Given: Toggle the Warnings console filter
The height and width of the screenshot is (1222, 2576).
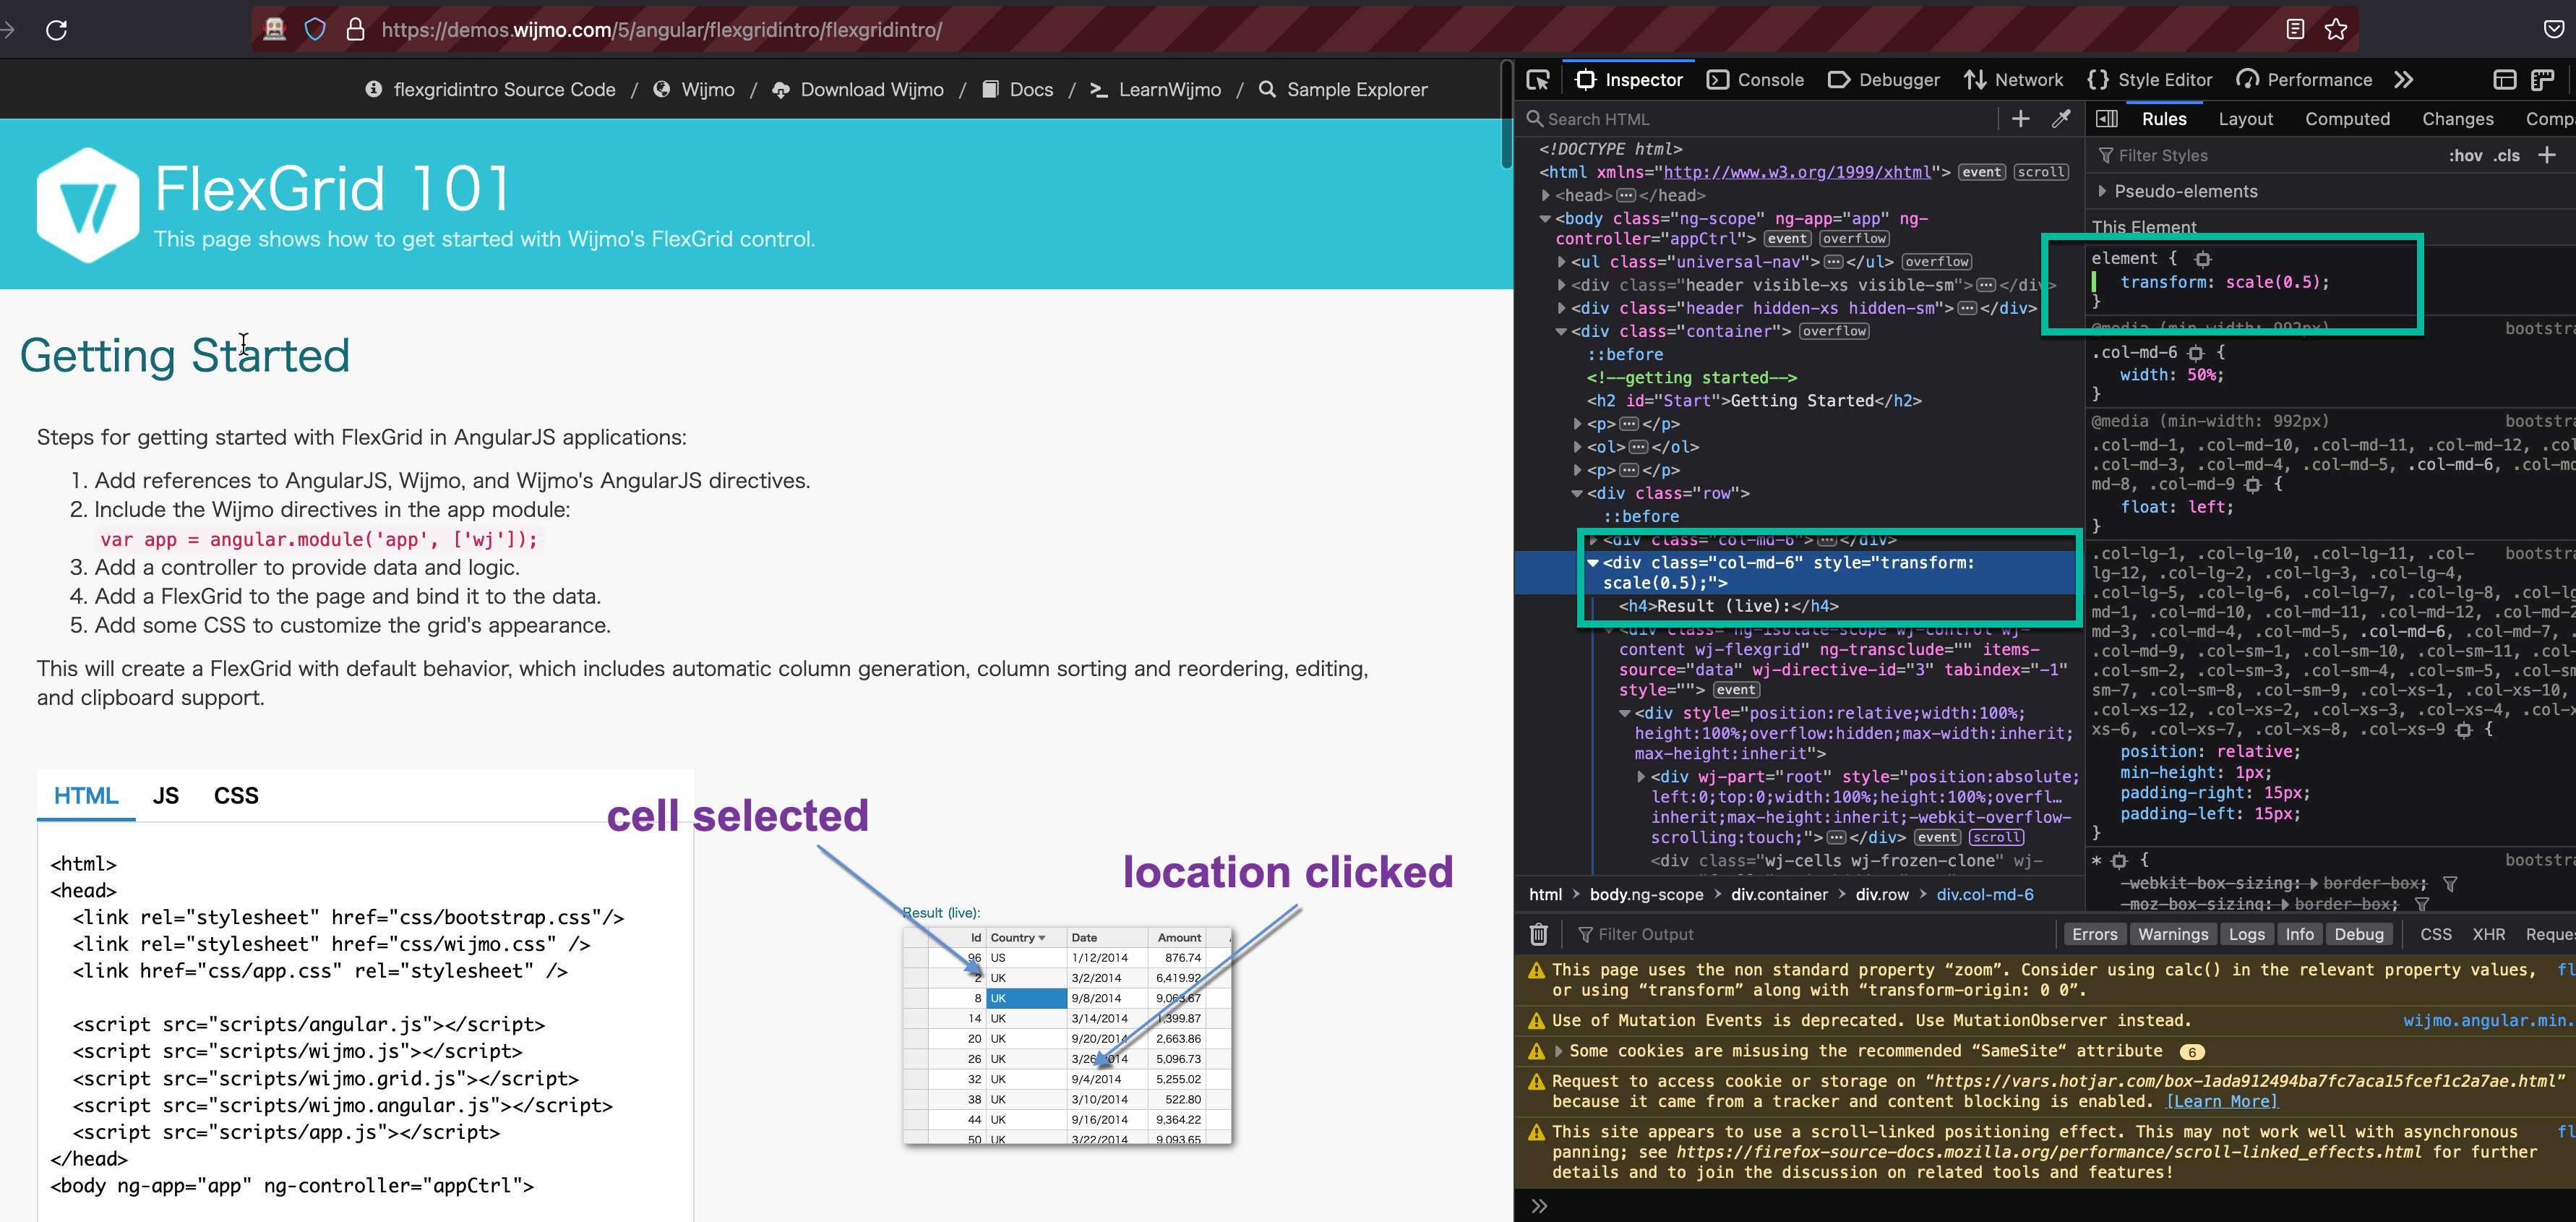Looking at the screenshot, I should (x=2172, y=934).
